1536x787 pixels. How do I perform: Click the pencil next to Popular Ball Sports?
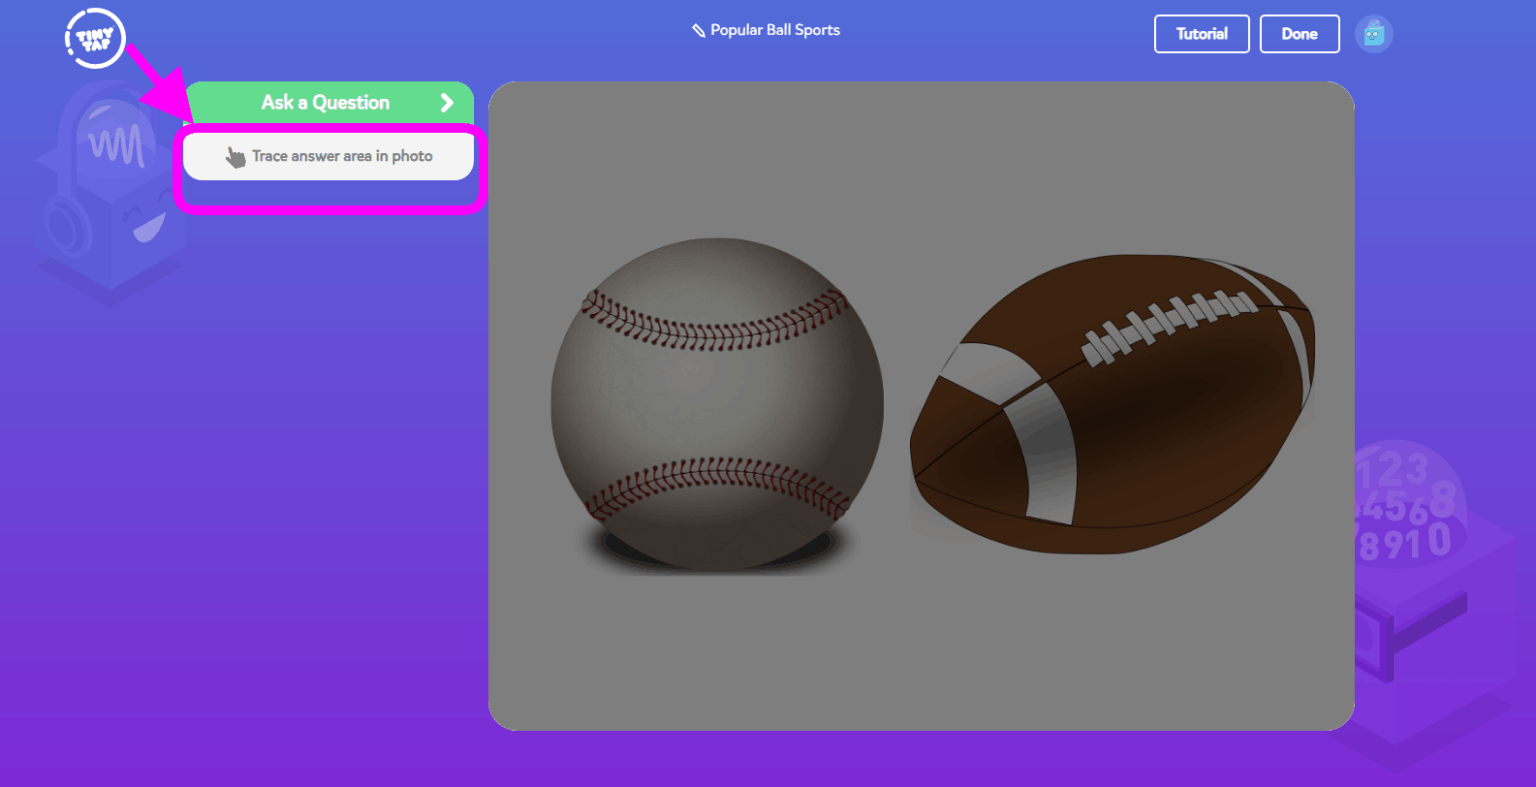pyautogui.click(x=700, y=29)
